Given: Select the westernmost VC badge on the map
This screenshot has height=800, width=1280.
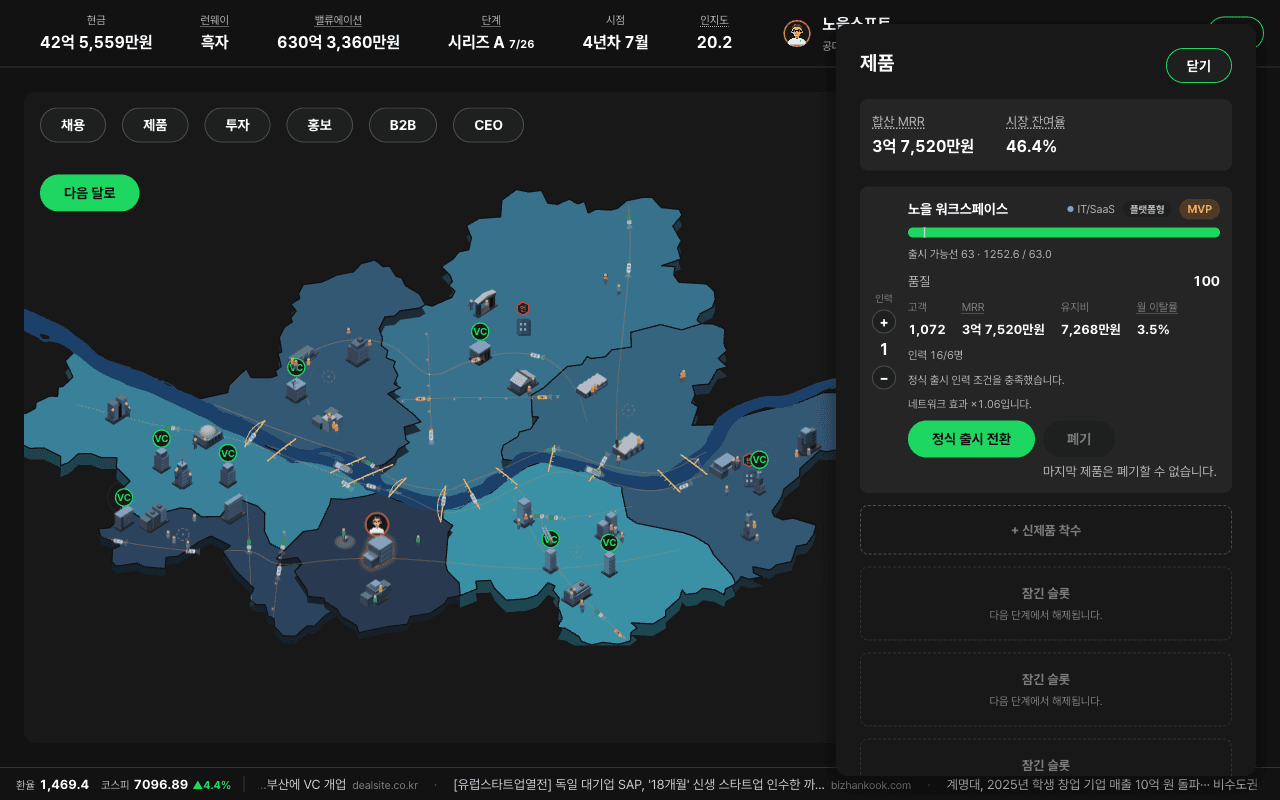Looking at the screenshot, I should [123, 497].
